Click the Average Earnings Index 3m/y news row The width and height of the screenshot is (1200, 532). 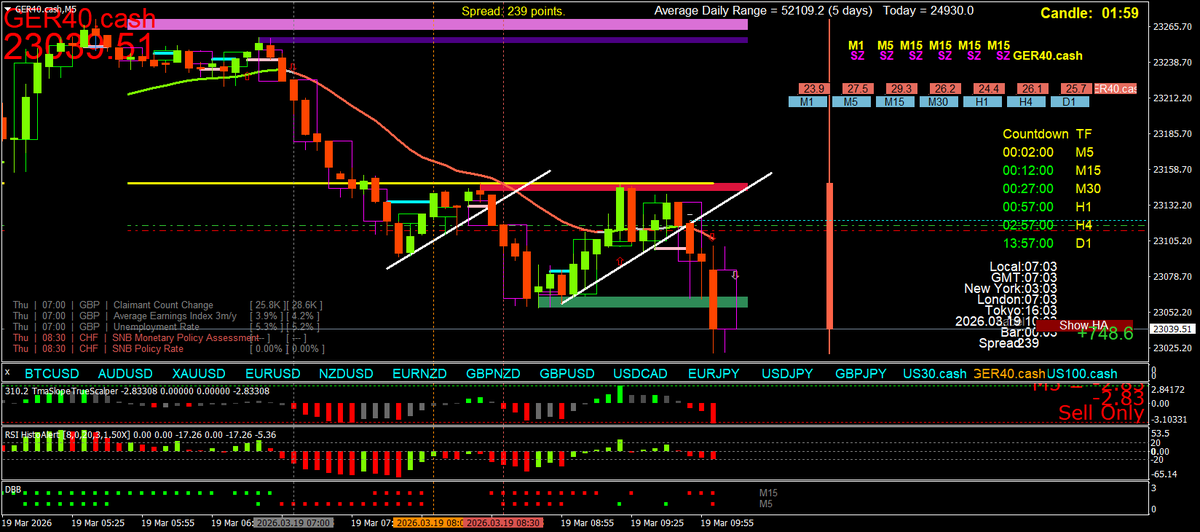pos(165,315)
